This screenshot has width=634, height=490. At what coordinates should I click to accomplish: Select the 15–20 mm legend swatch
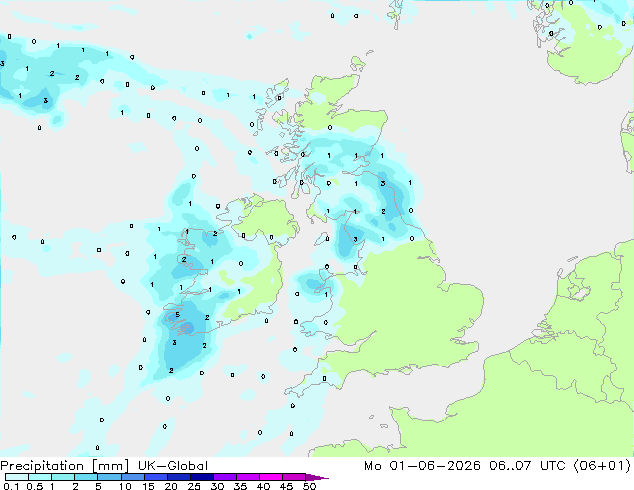tap(155, 477)
